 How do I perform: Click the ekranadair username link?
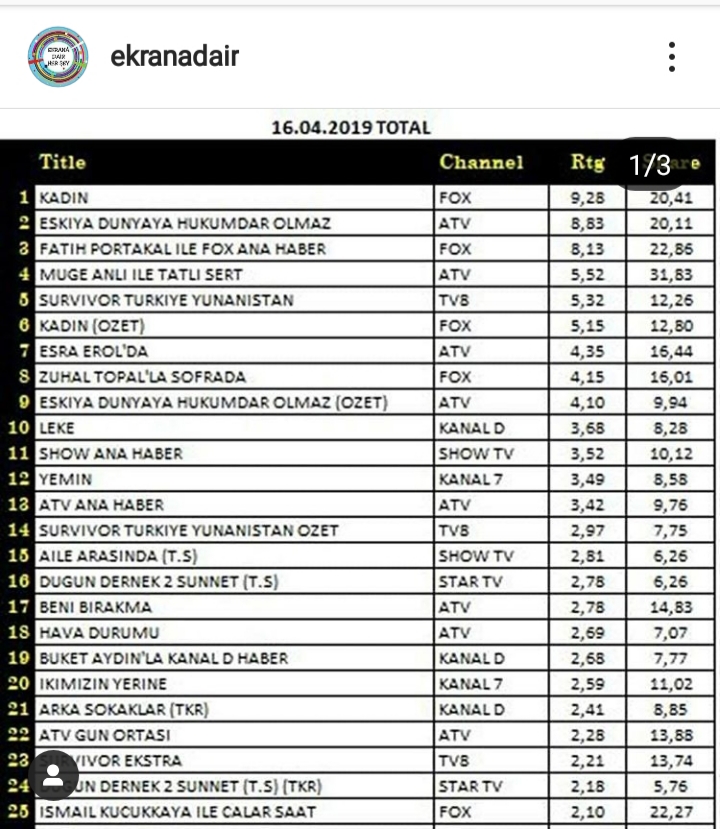coord(175,56)
